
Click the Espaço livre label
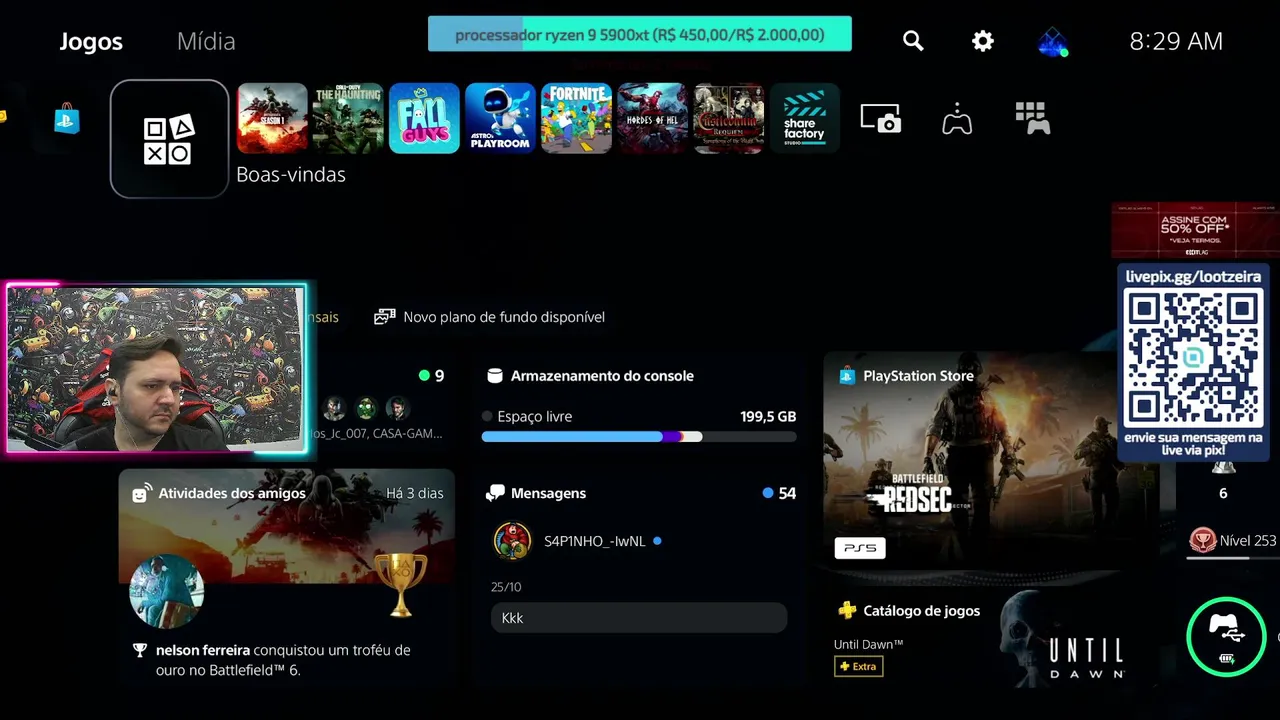click(x=535, y=416)
